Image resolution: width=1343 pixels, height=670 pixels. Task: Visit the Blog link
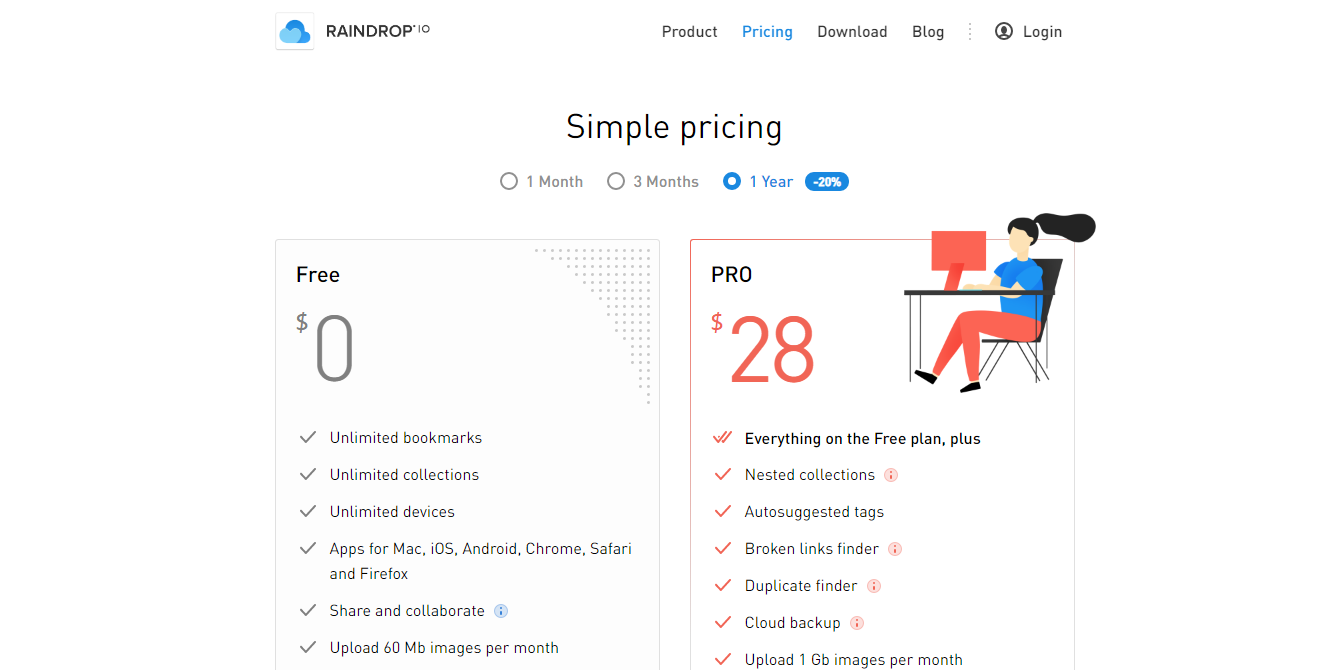pyautogui.click(x=928, y=32)
